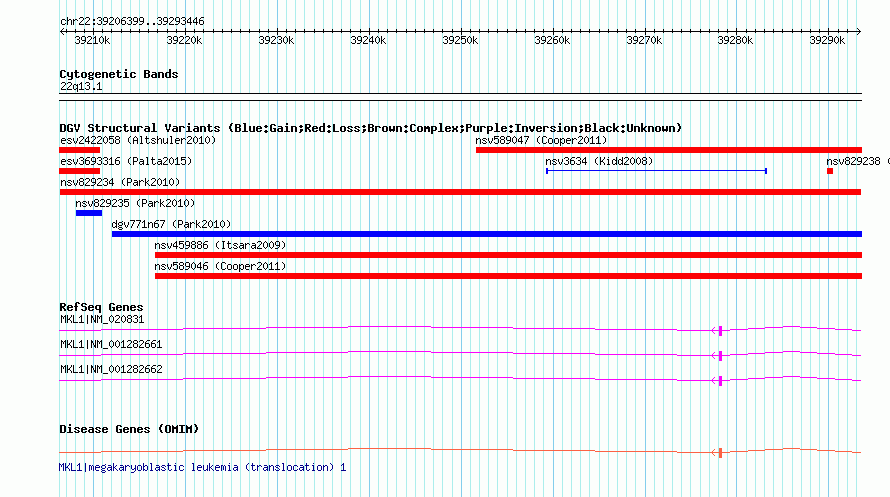Viewport: 890px width, 497px height.
Task: Click the ruler's left arrow end
Action: pyautogui.click(x=62, y=32)
